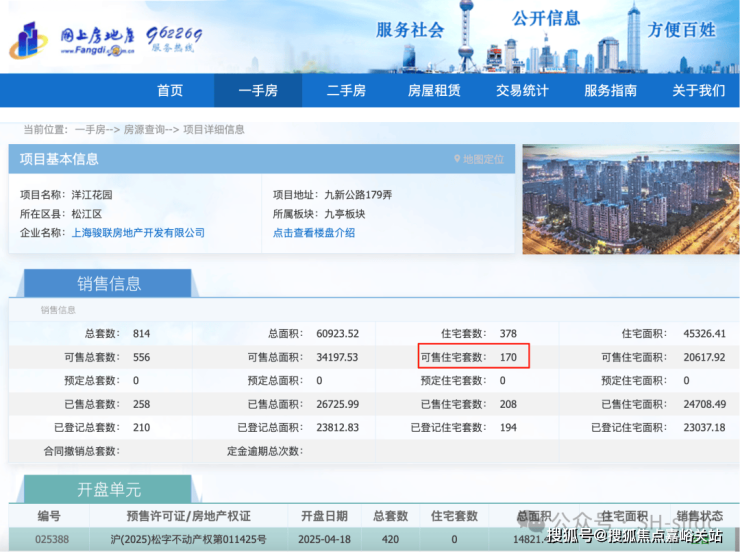Image resolution: width=740 pixels, height=552 pixels.
Task: Click the 已售总面积 value 26725.99
Action: pyautogui.click(x=337, y=404)
